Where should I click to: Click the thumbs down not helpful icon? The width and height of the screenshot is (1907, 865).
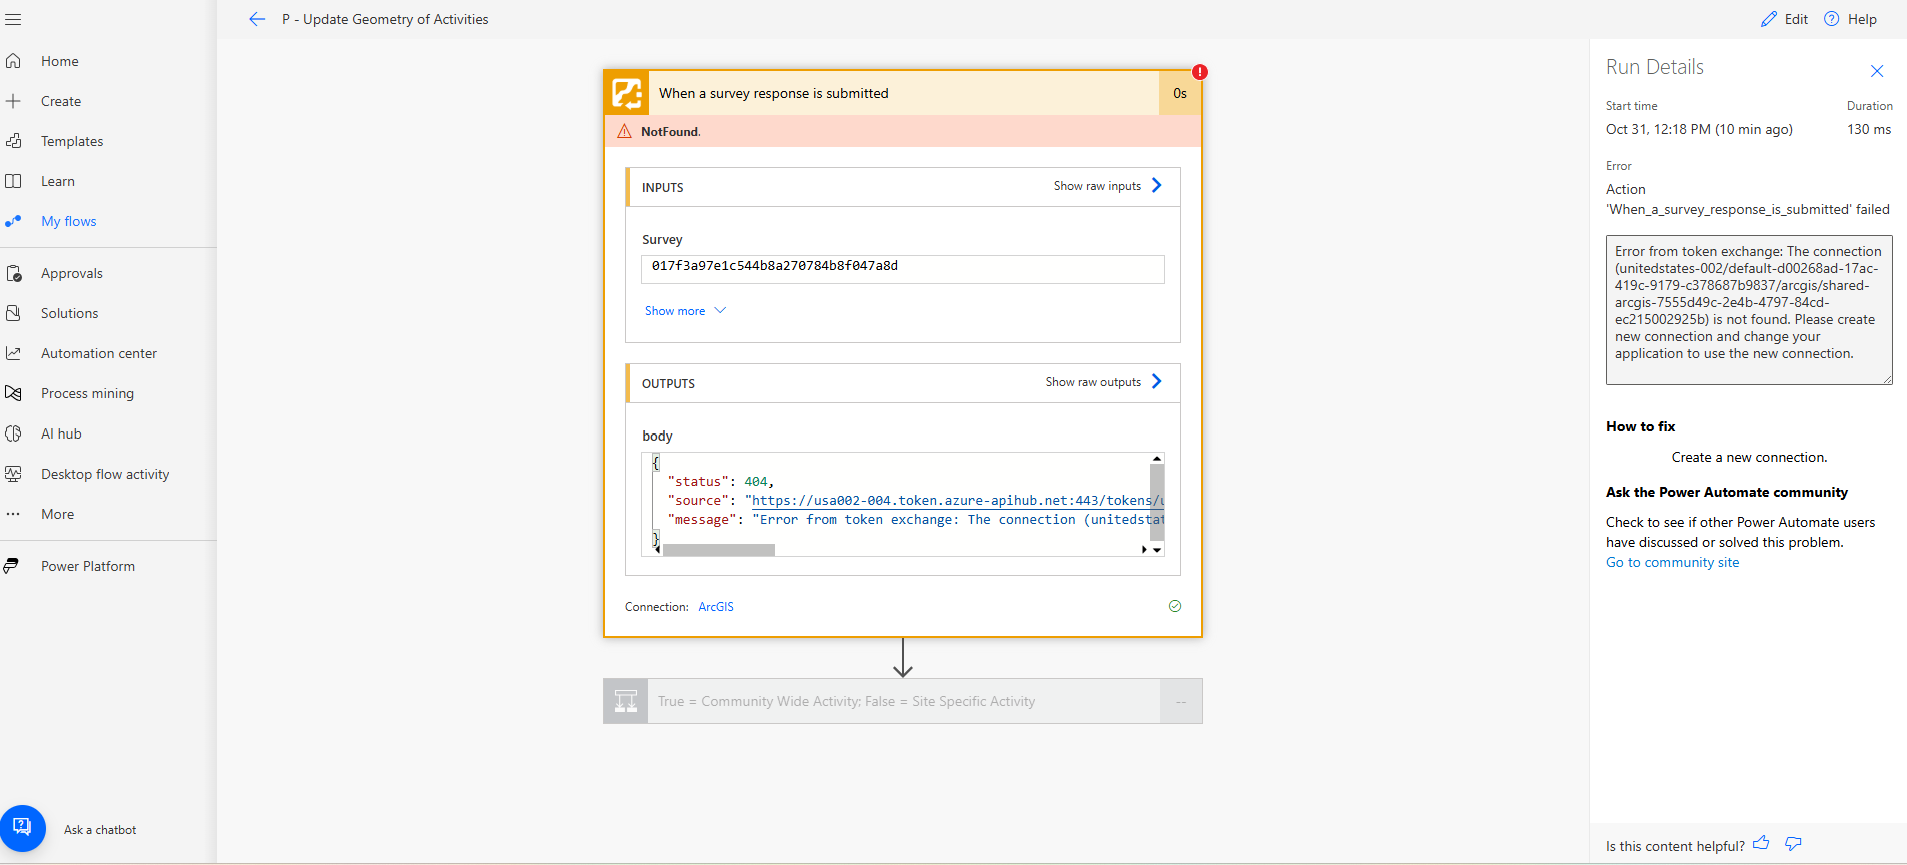coord(1794,844)
